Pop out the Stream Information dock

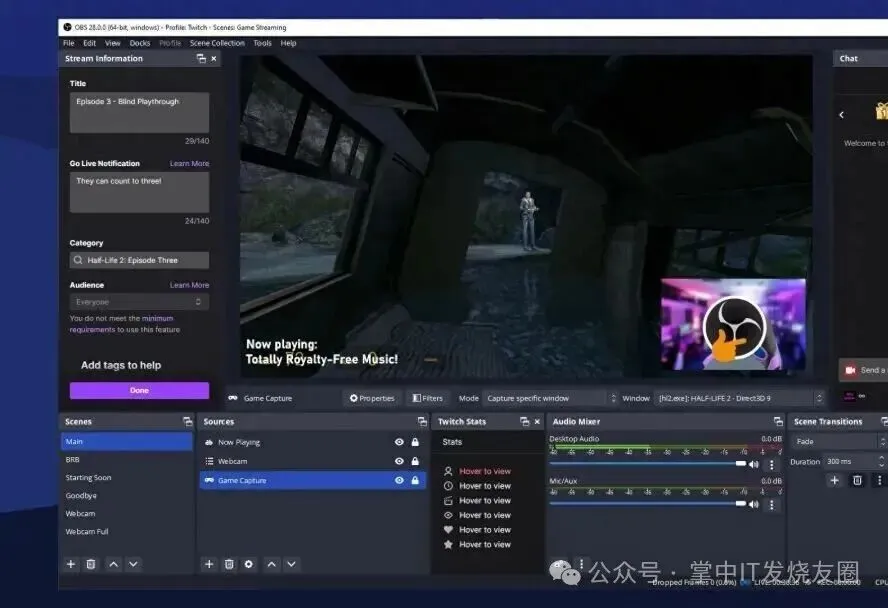tap(201, 58)
